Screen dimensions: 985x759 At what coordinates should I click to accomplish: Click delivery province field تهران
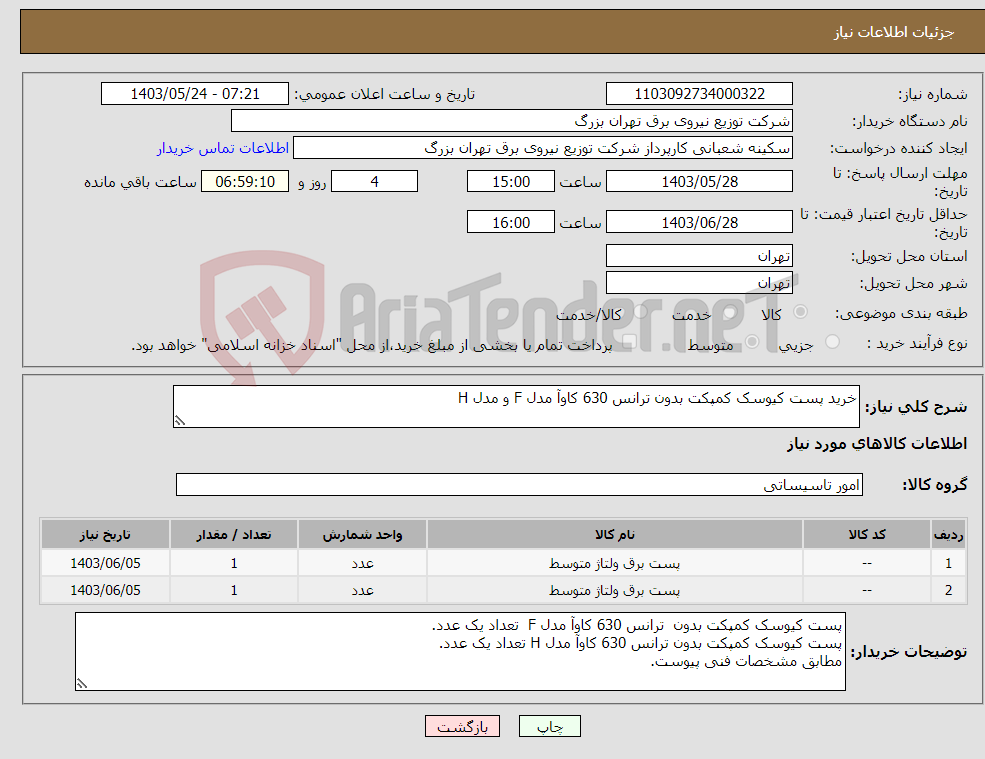pyautogui.click(x=699, y=256)
